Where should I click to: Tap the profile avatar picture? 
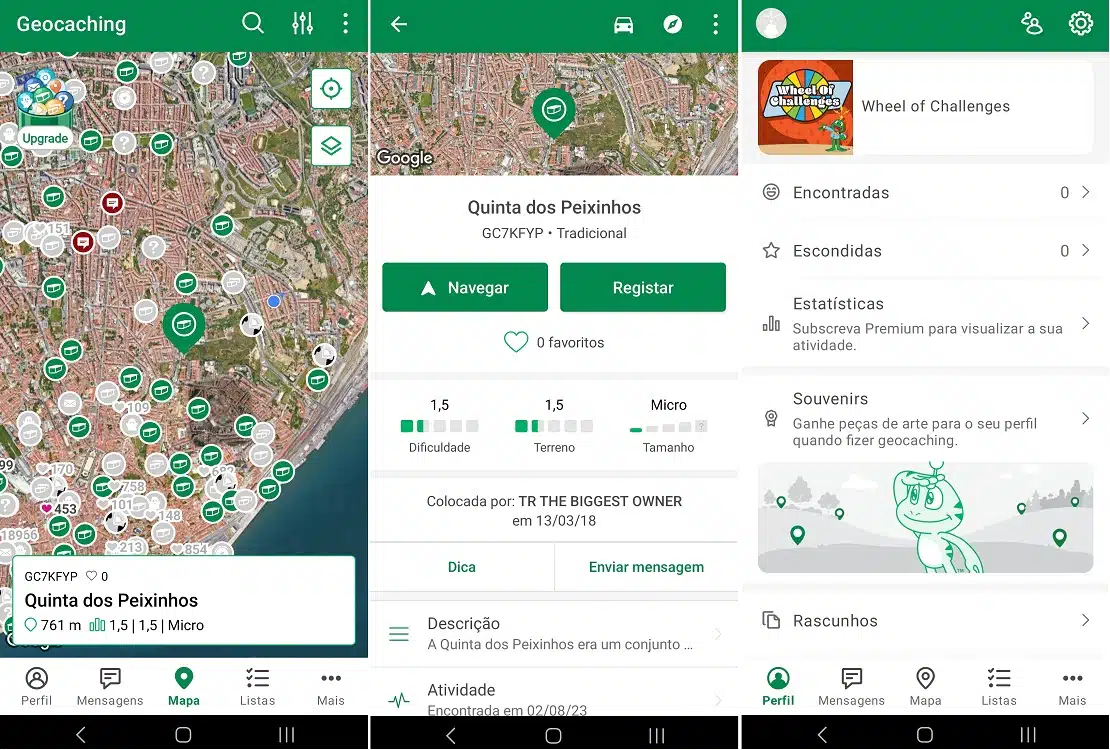coord(771,23)
